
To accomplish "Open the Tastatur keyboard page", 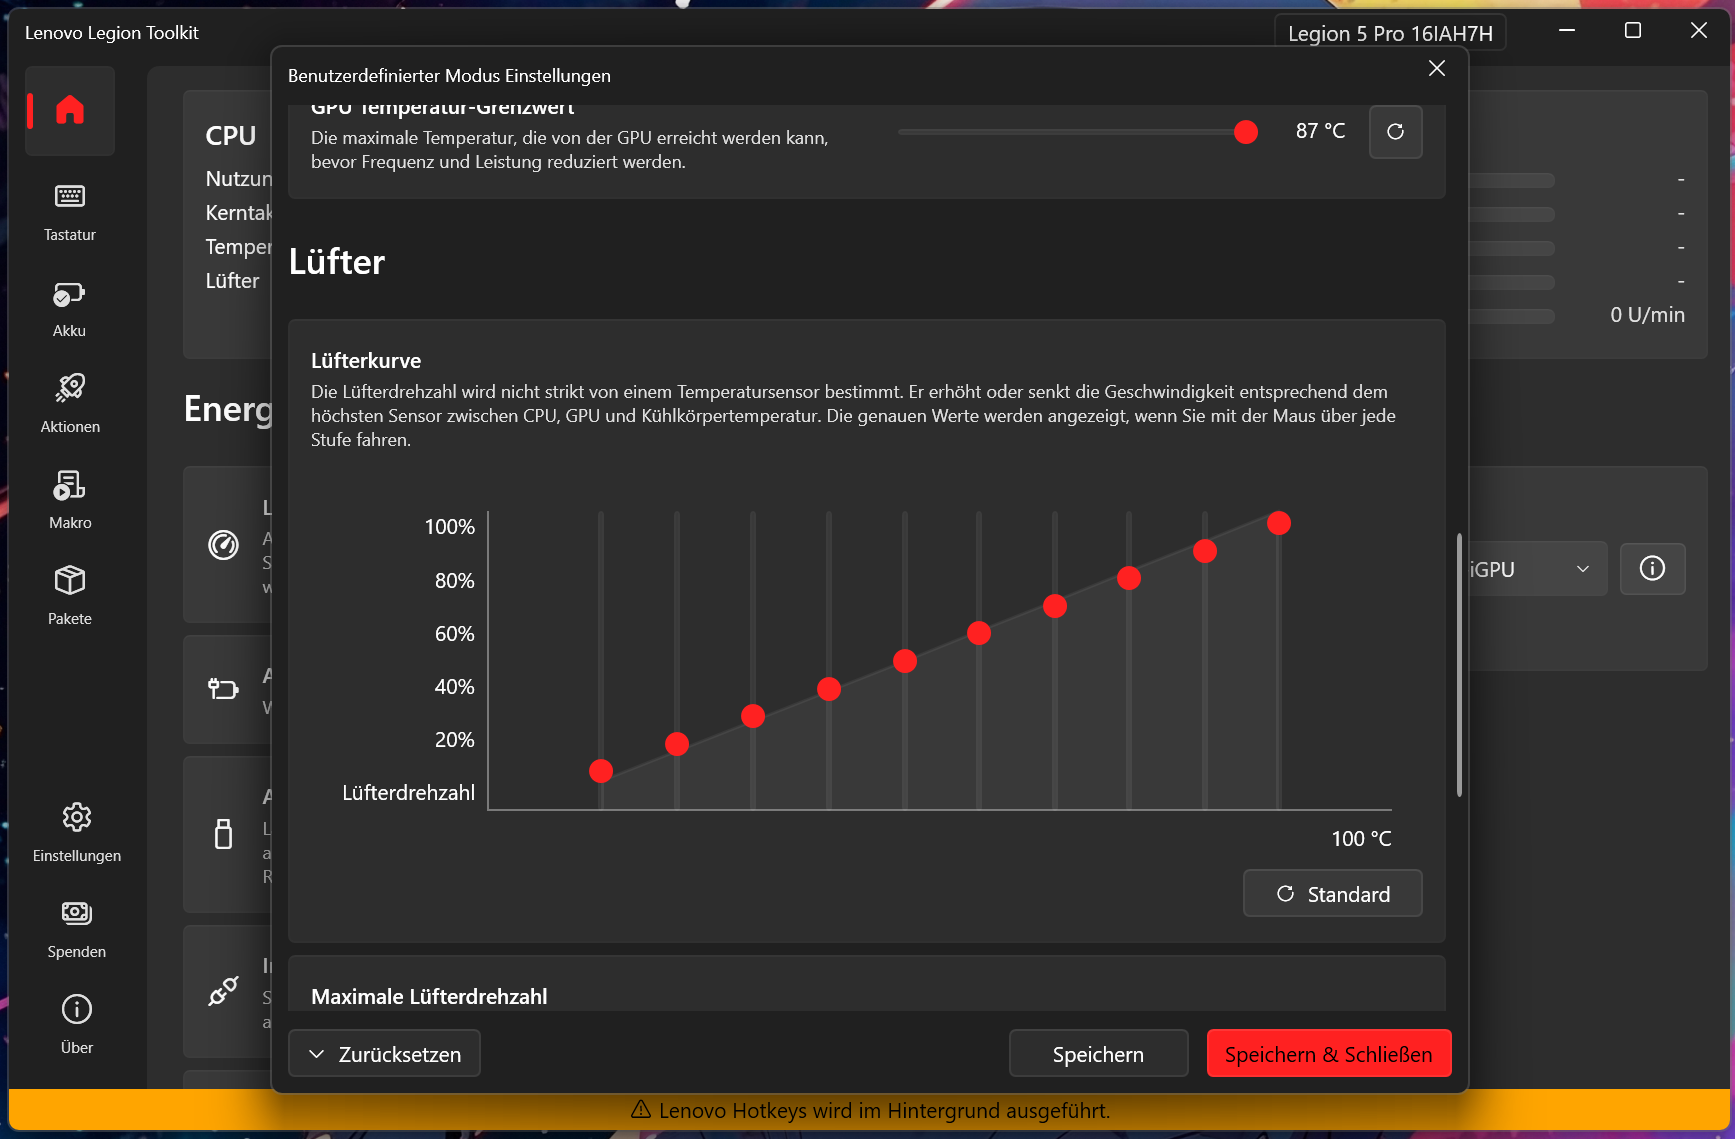I will [x=70, y=211].
